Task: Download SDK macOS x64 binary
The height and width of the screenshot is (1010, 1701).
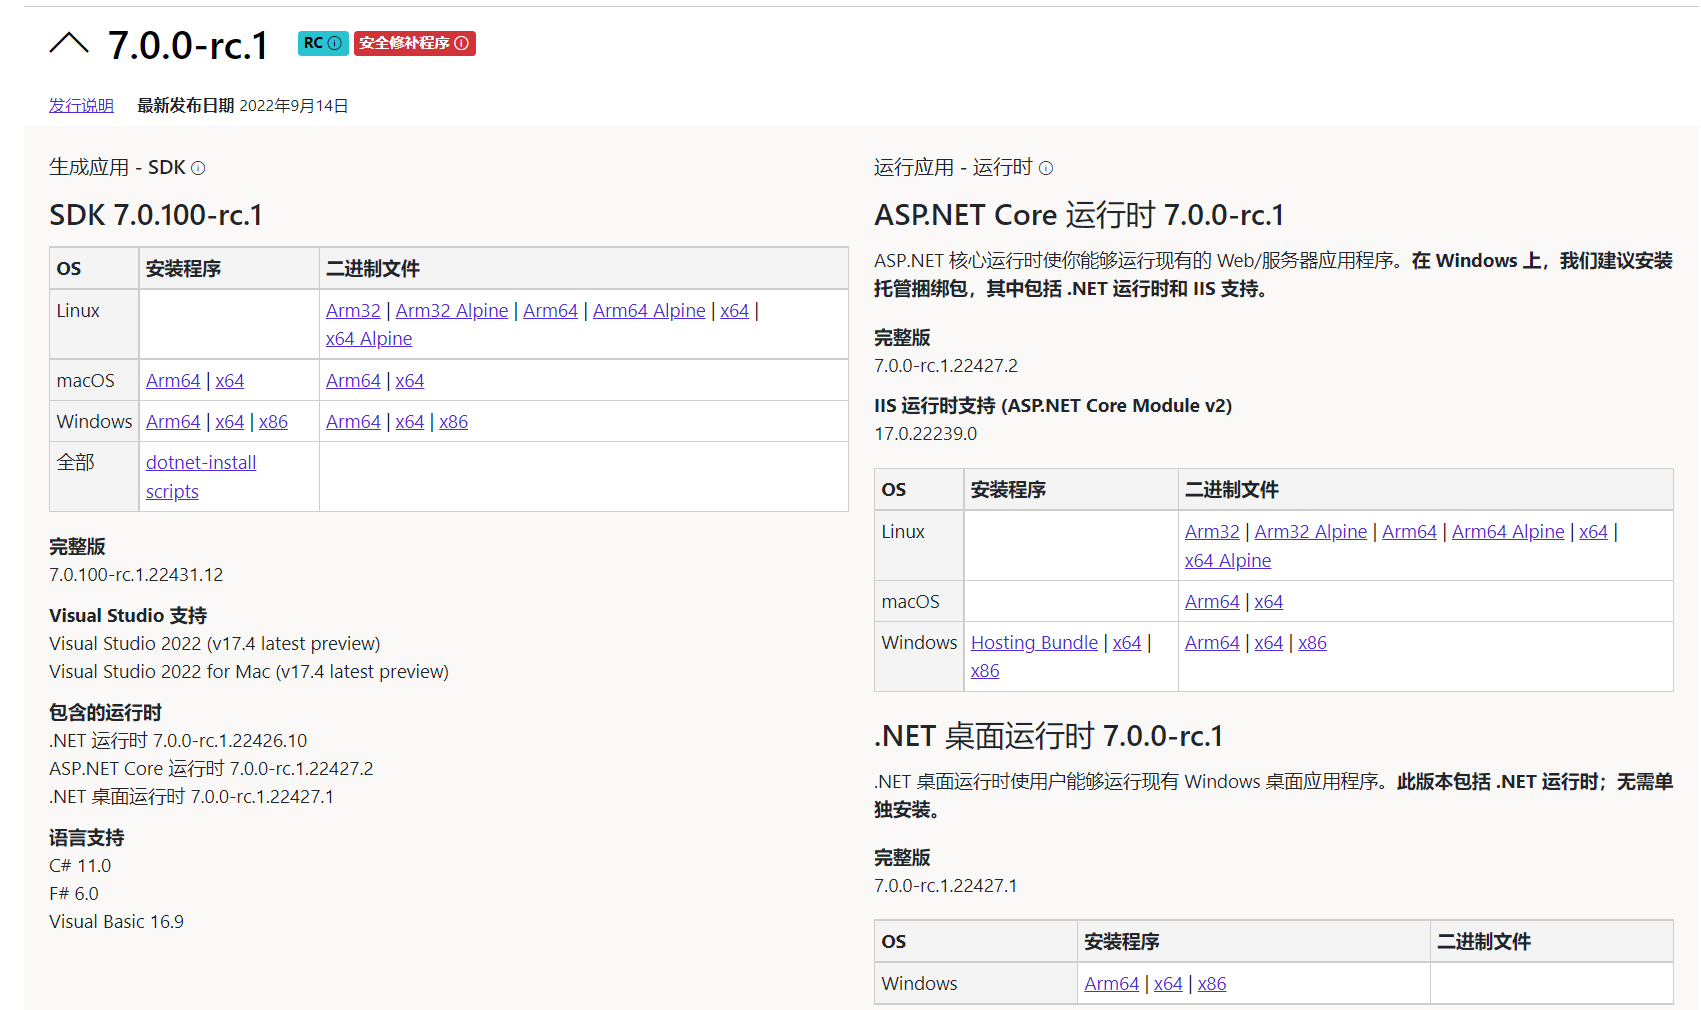Action: pyautogui.click(x=410, y=380)
